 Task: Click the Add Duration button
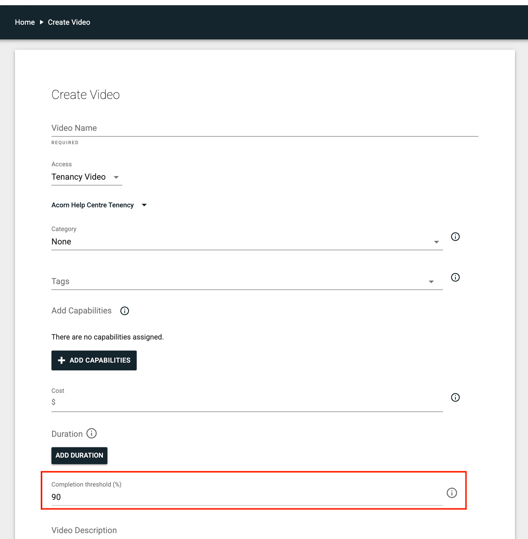pos(79,455)
